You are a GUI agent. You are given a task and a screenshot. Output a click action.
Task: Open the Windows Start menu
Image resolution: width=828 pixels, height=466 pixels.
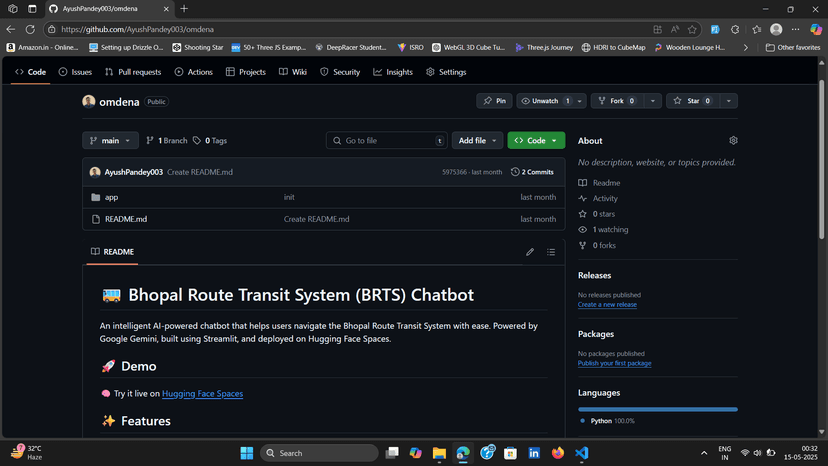(247, 453)
